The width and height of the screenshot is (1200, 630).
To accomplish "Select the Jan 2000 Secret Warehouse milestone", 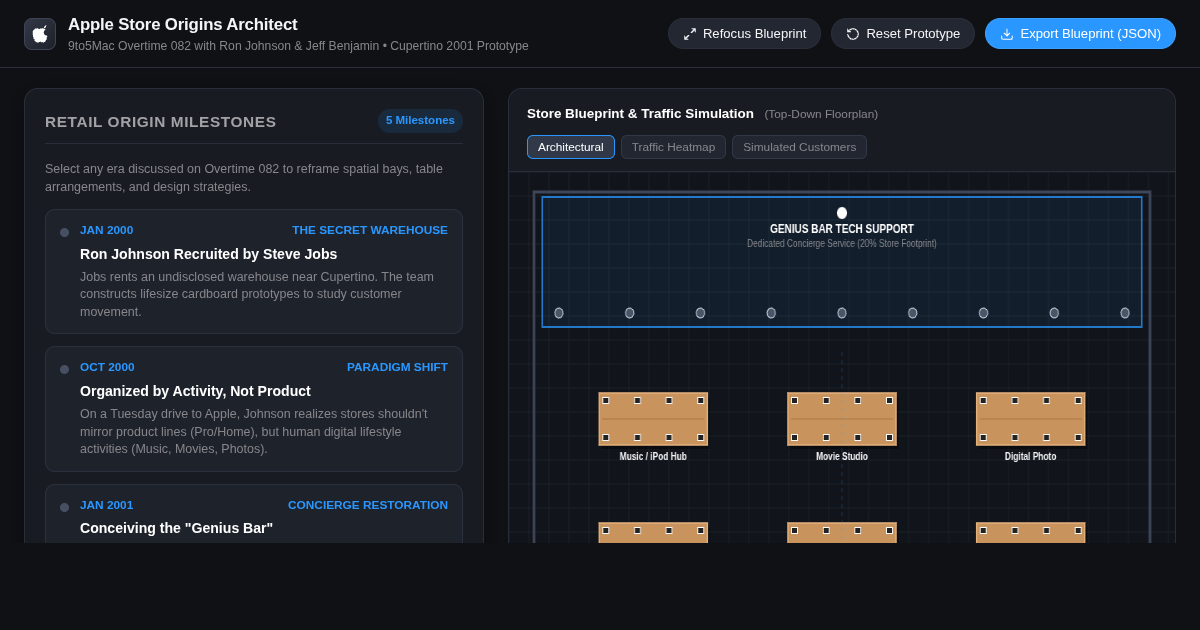I will tap(254, 271).
